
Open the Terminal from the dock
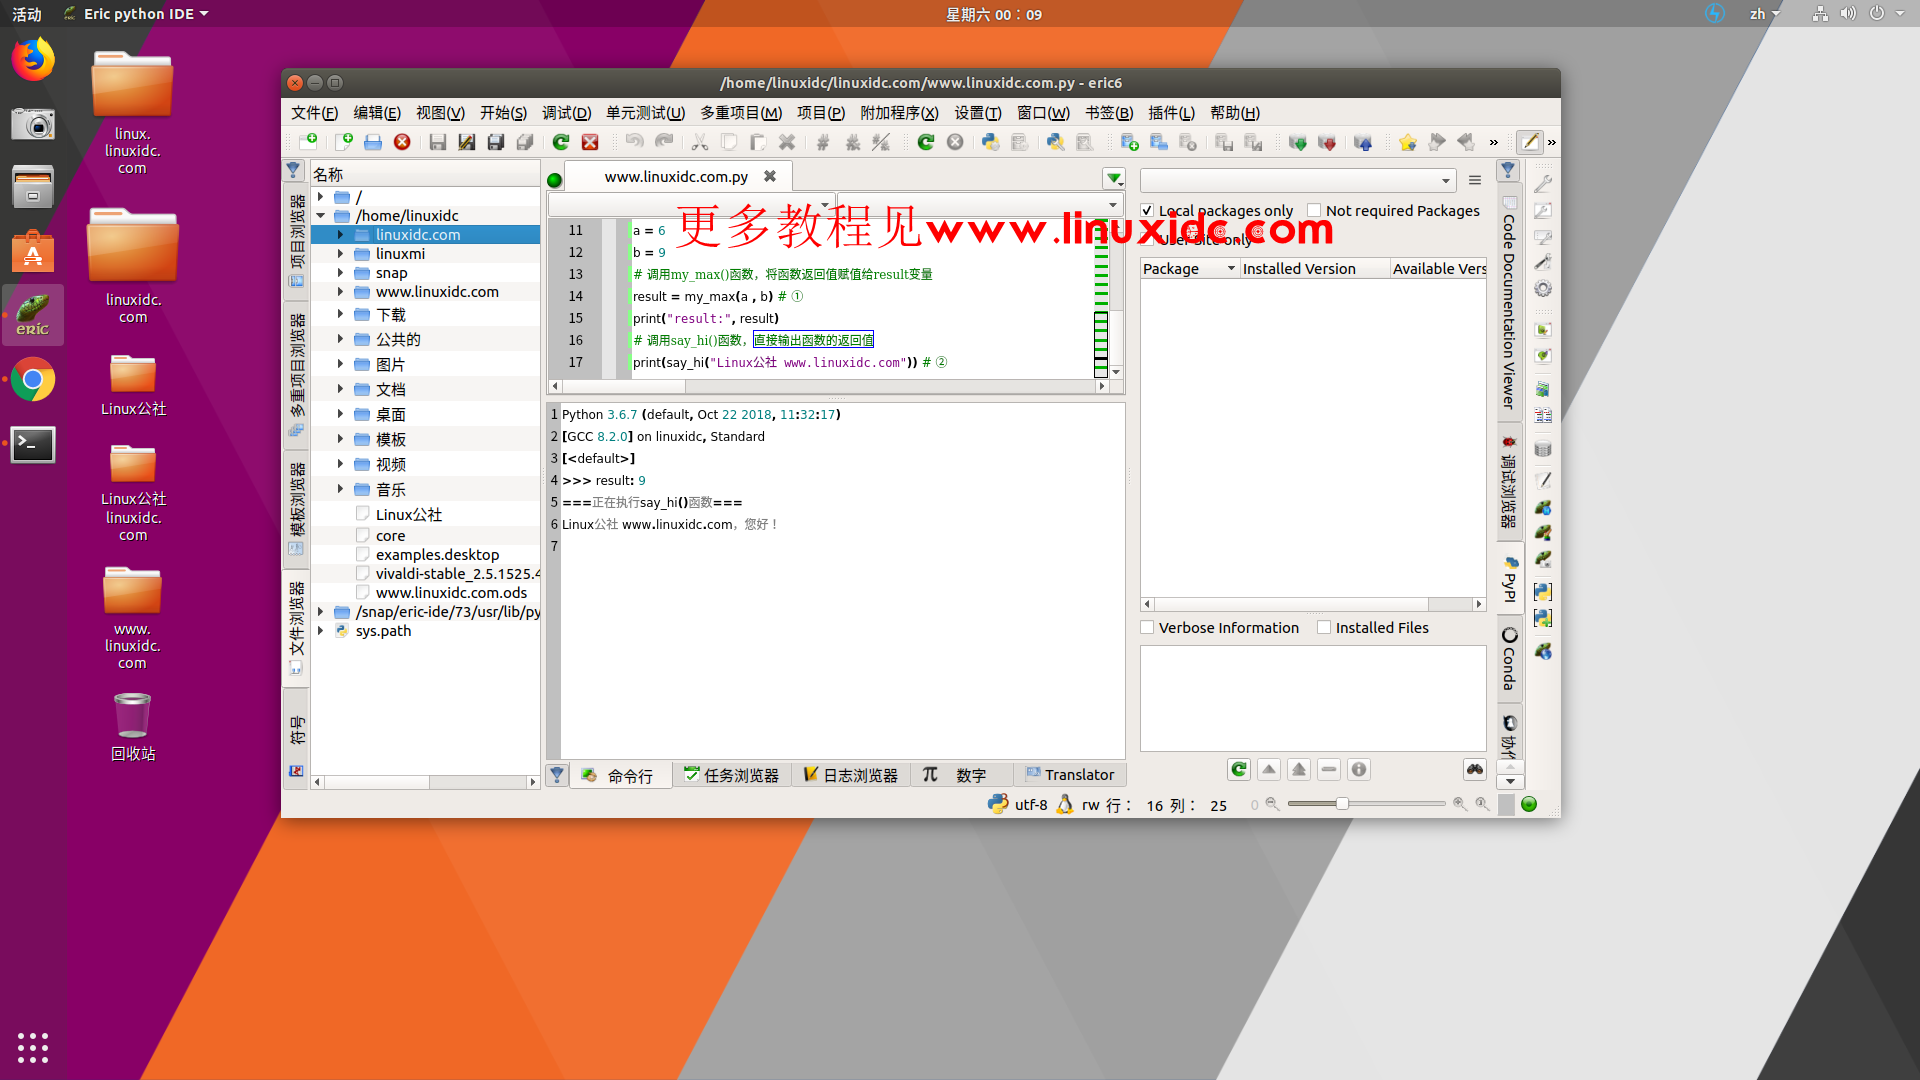click(33, 444)
